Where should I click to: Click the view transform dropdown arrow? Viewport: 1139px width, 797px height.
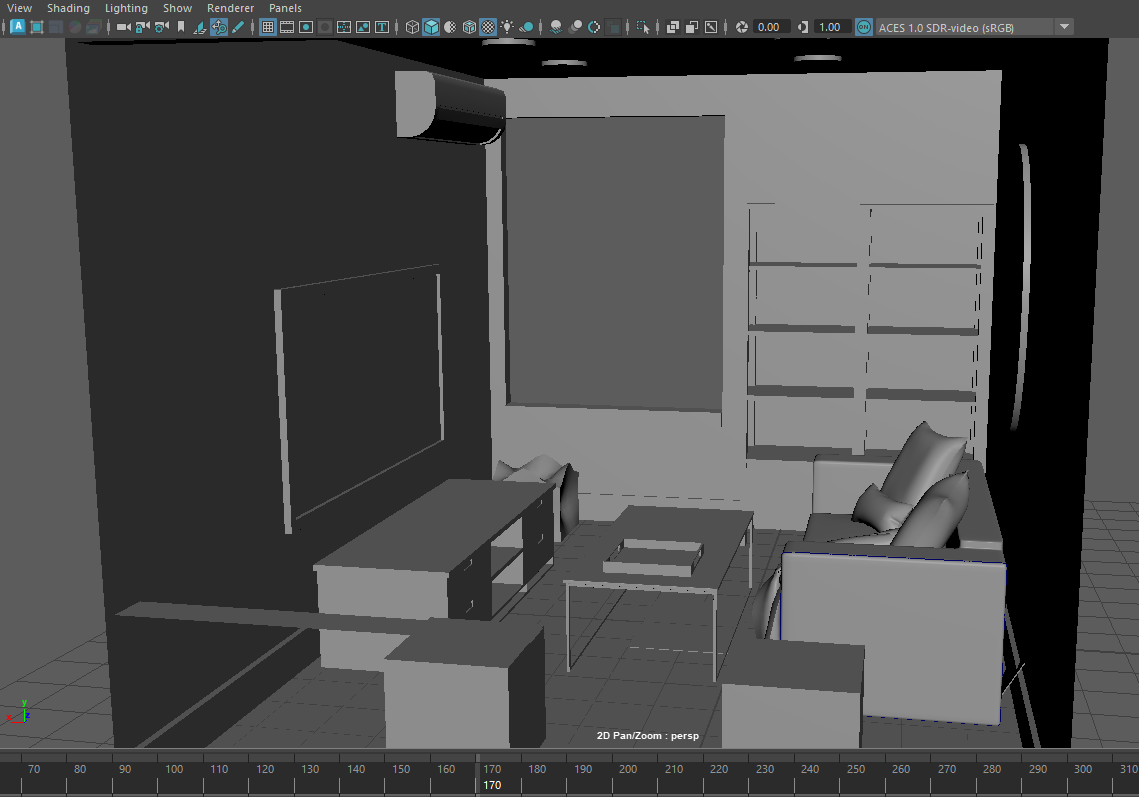pos(1064,27)
